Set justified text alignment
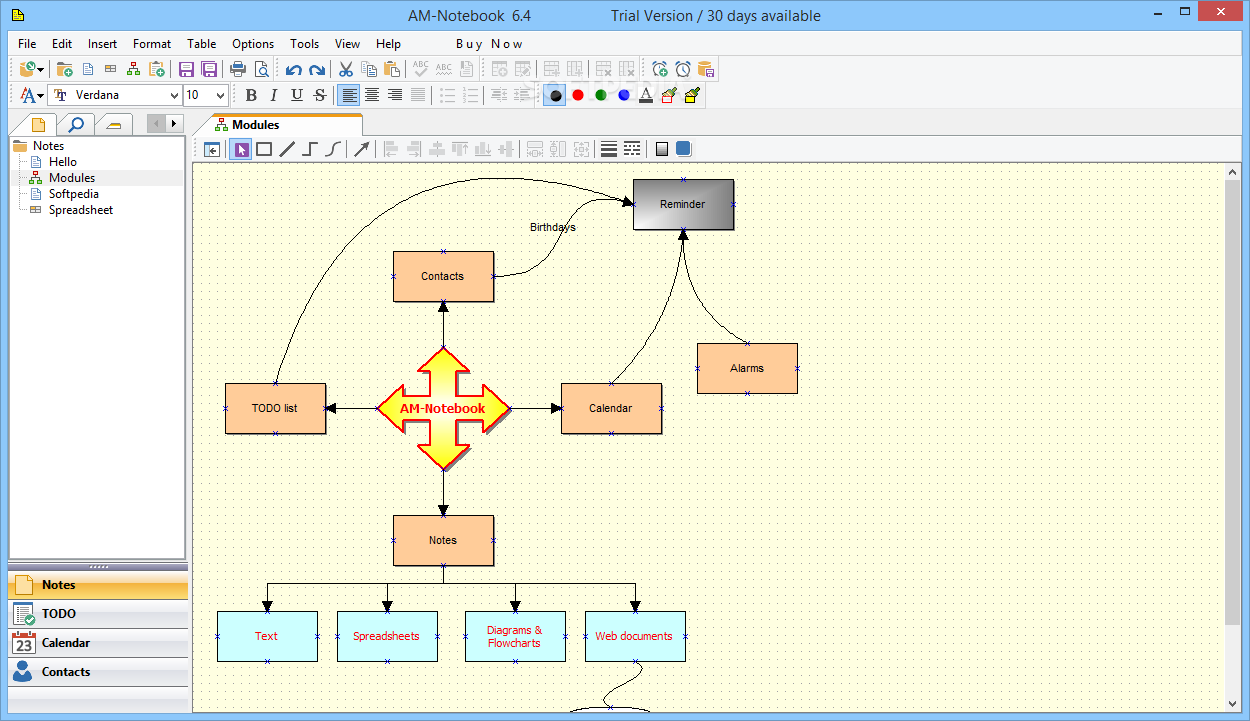The image size is (1250, 721). click(418, 95)
